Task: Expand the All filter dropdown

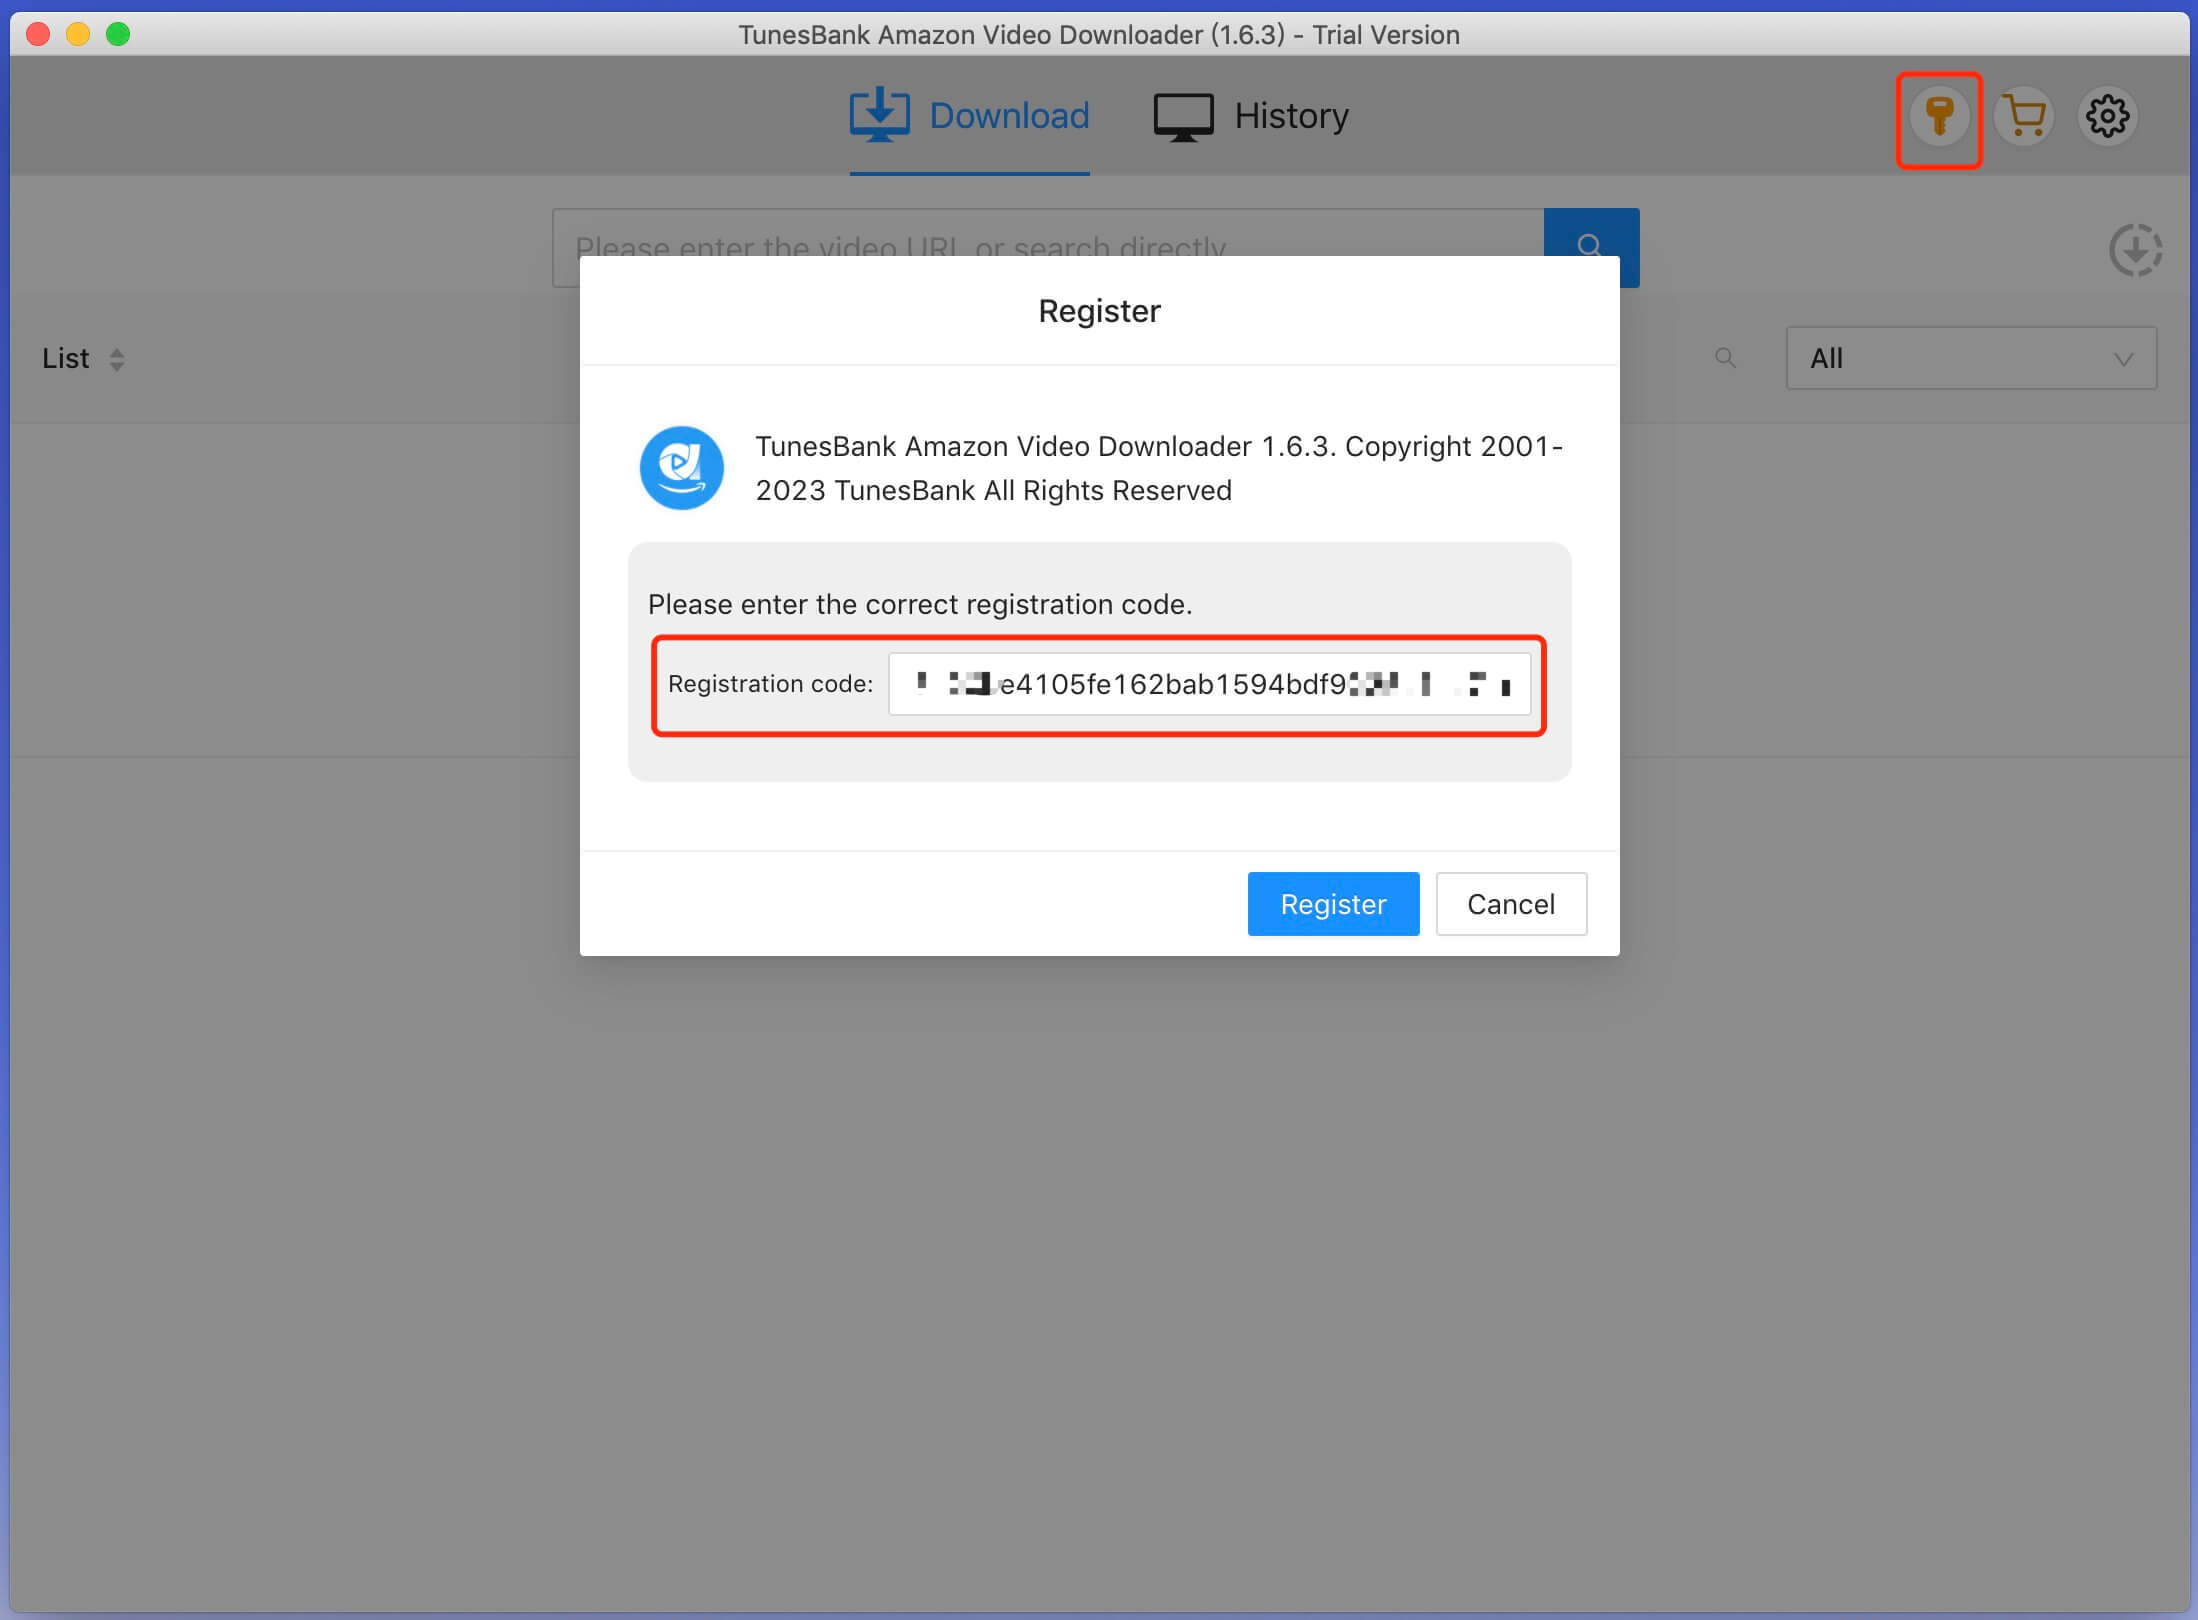Action: tap(1971, 358)
